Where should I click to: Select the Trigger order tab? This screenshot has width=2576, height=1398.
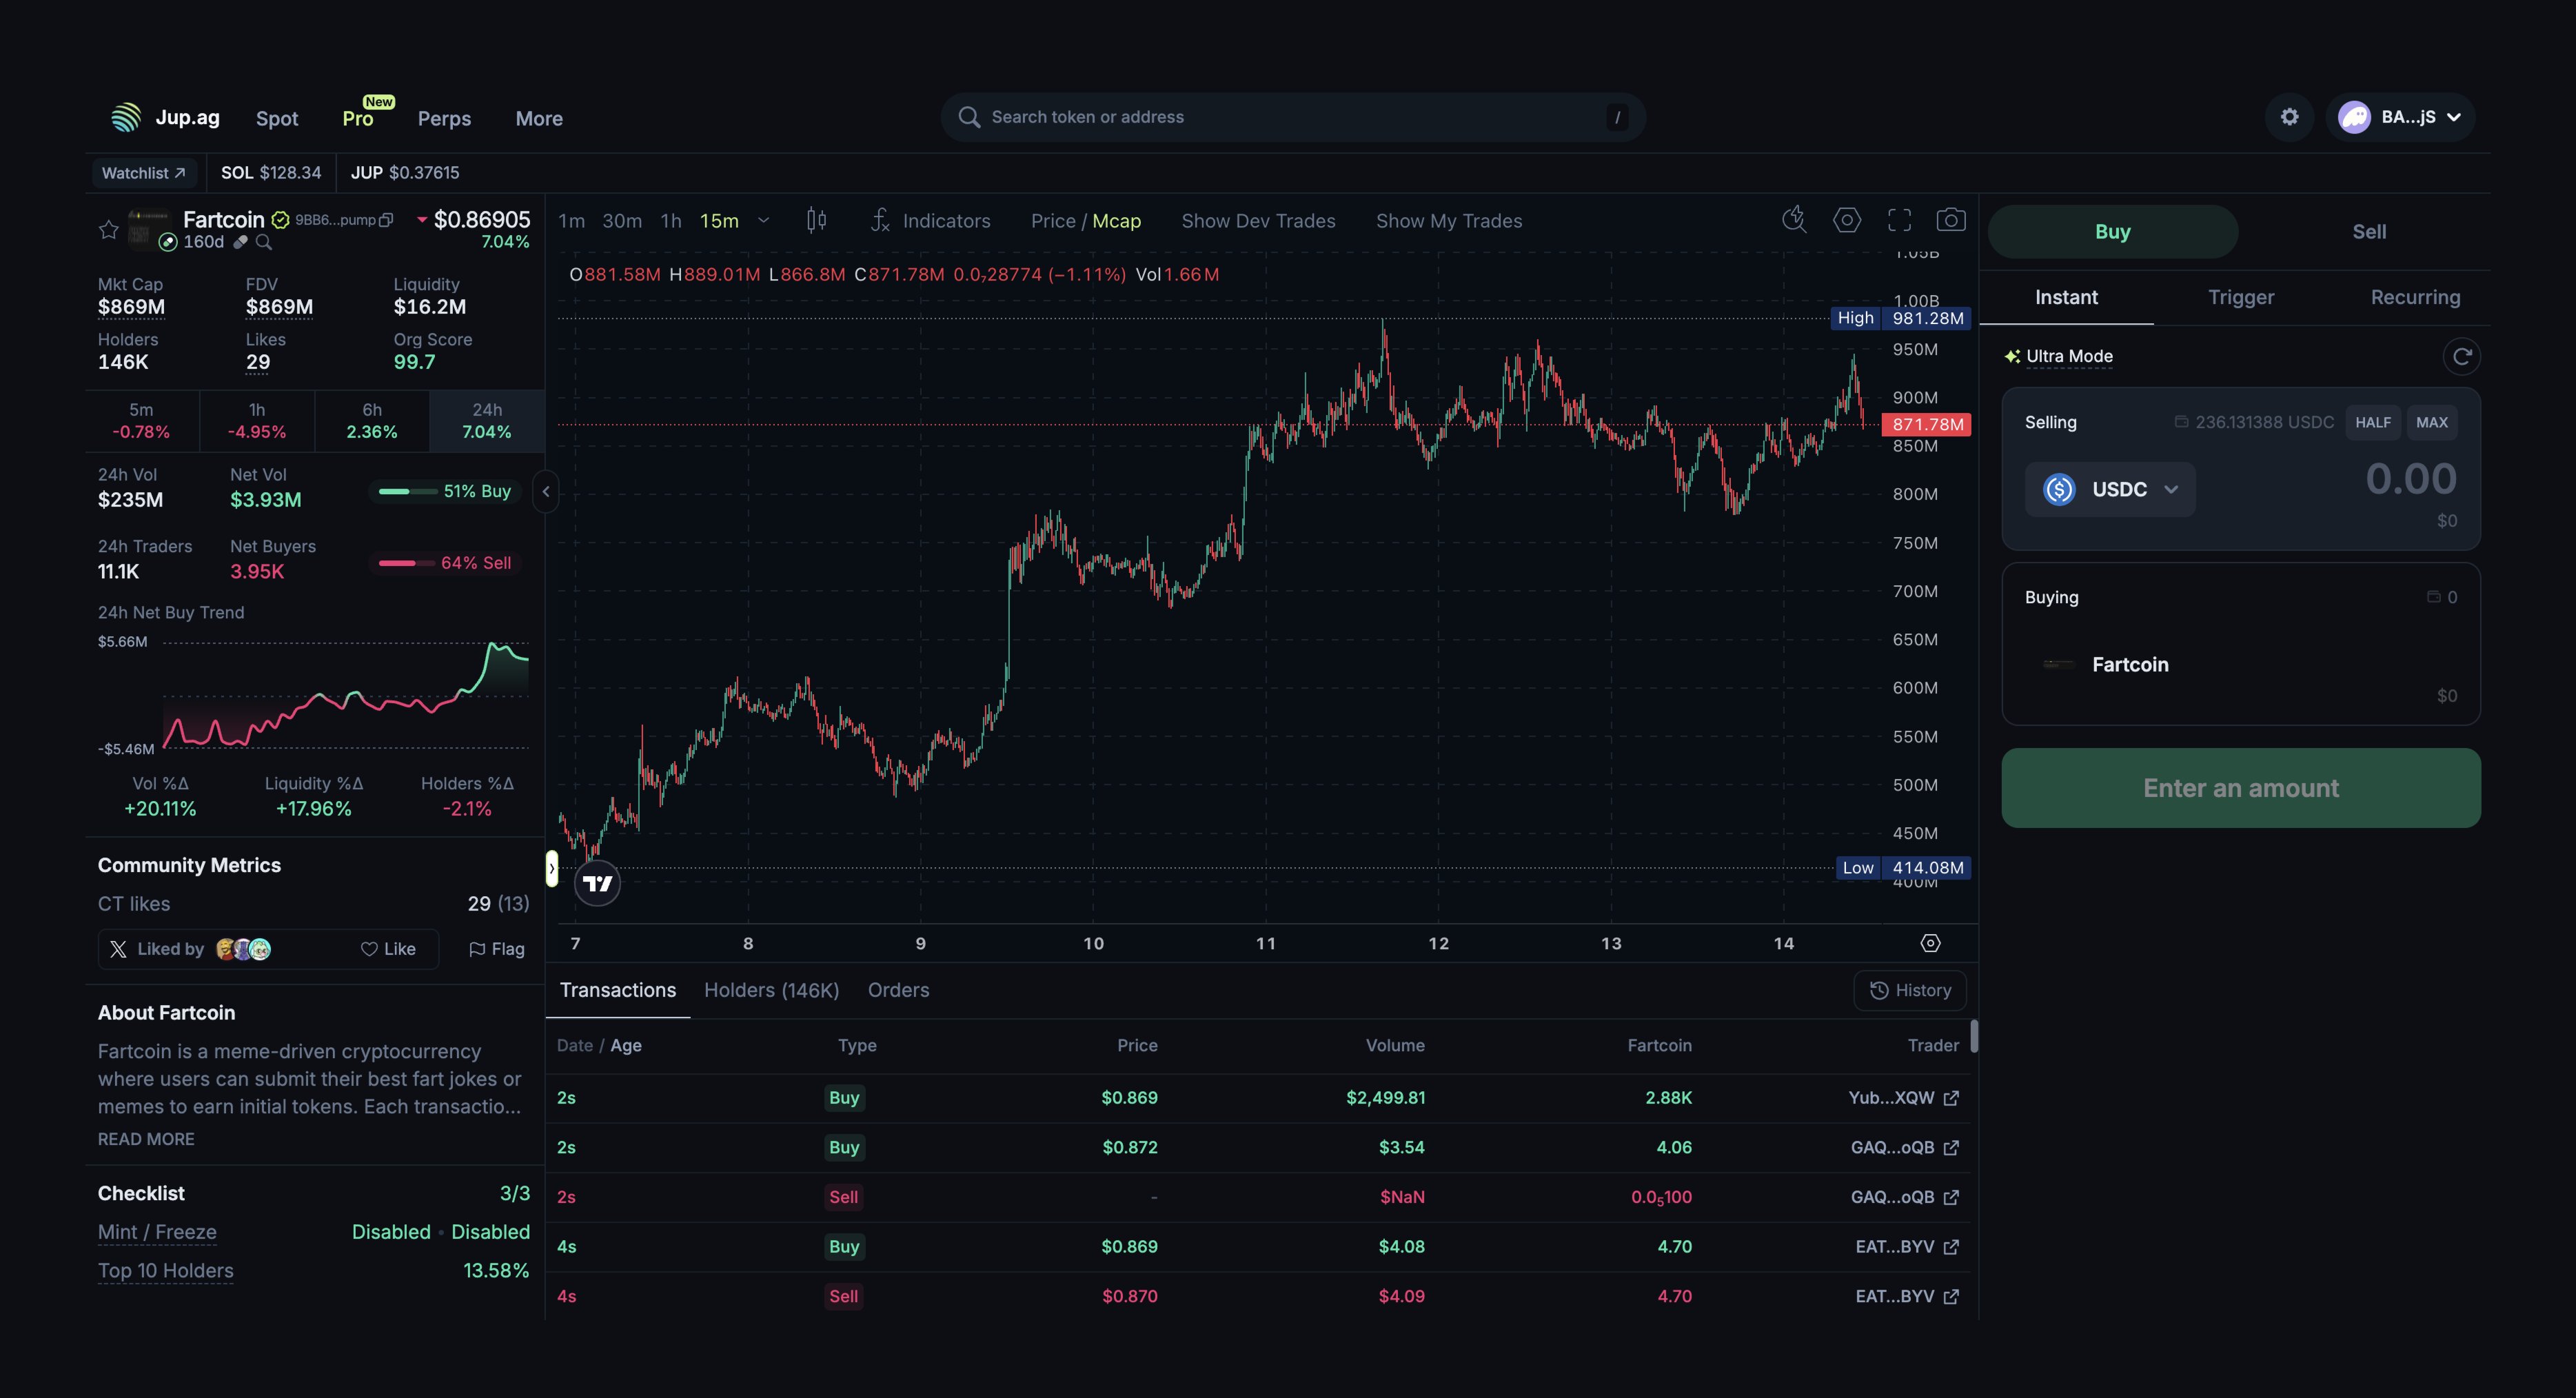pyautogui.click(x=2240, y=297)
